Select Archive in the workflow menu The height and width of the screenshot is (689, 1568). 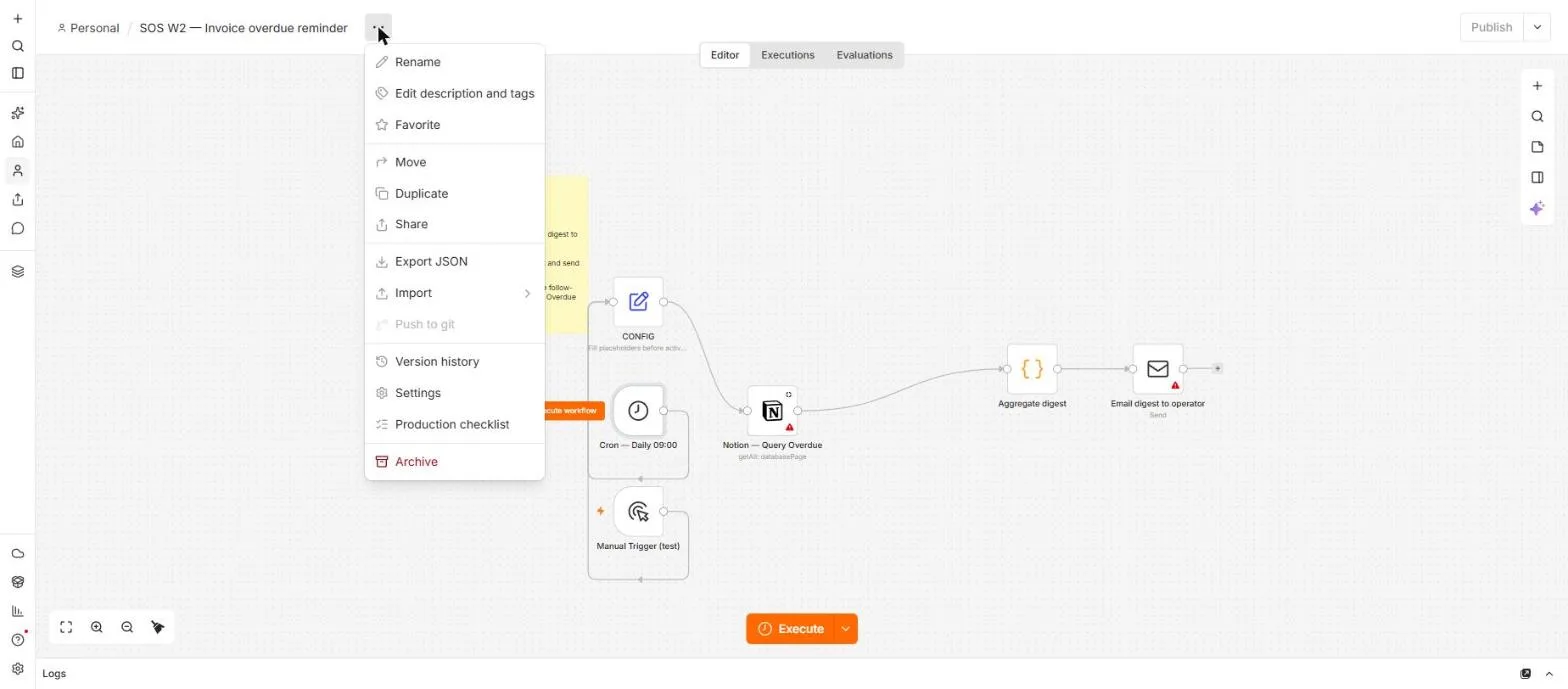click(x=454, y=462)
